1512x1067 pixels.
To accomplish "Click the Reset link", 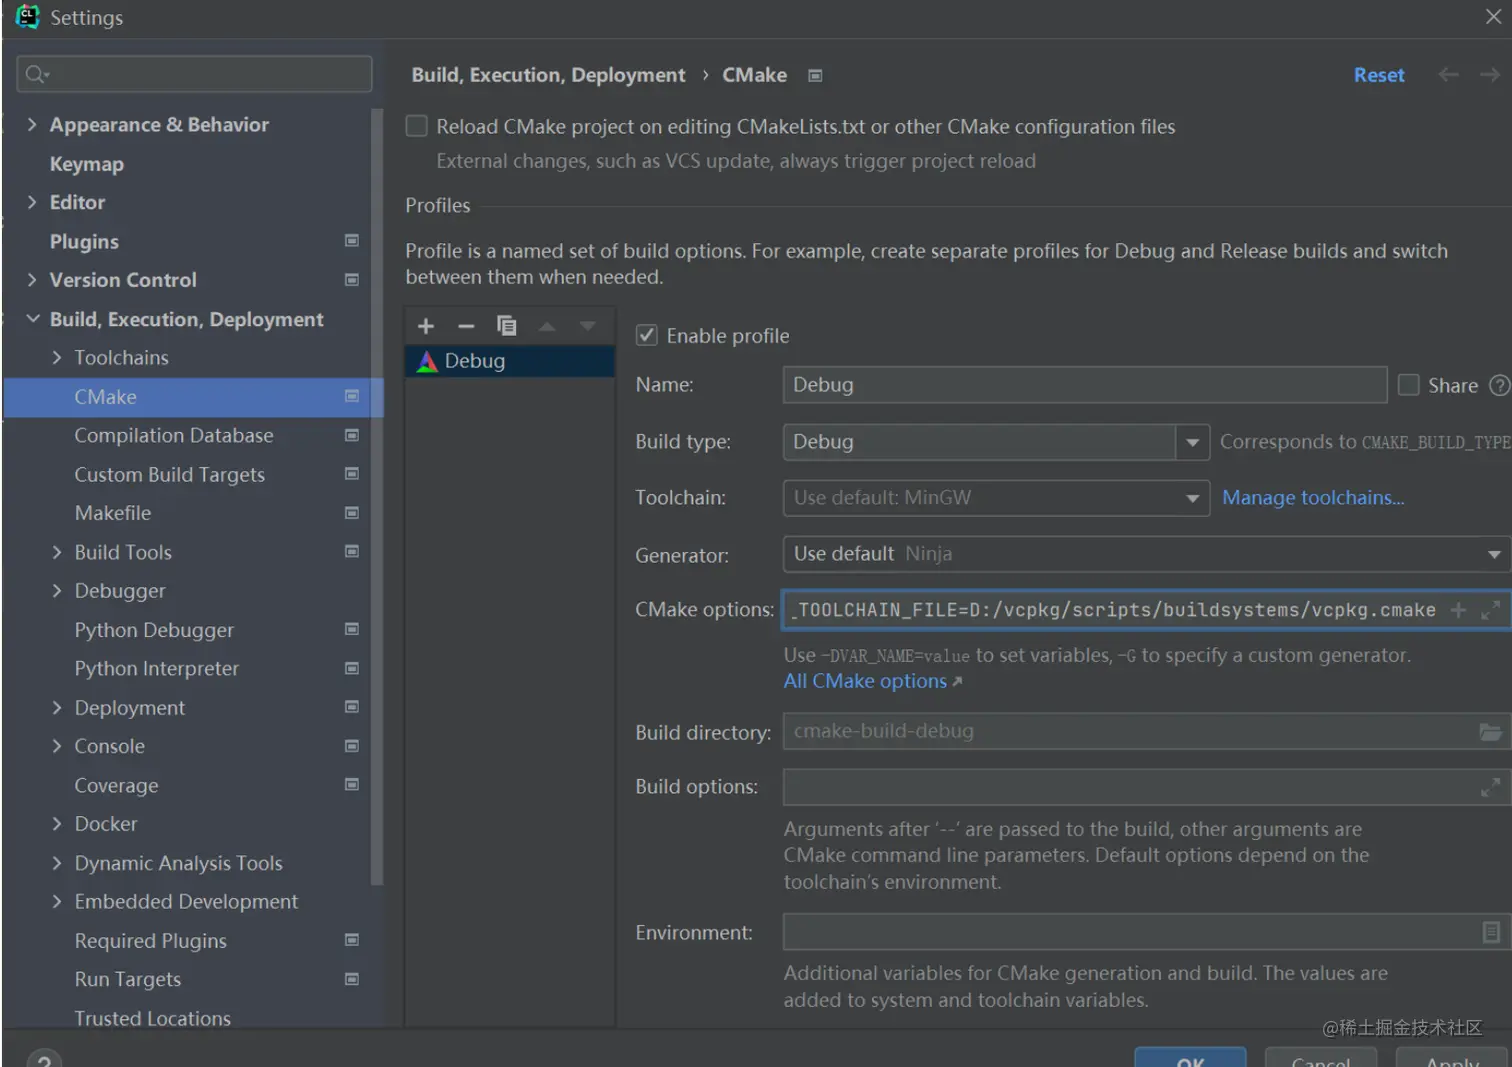I will pos(1379,75).
